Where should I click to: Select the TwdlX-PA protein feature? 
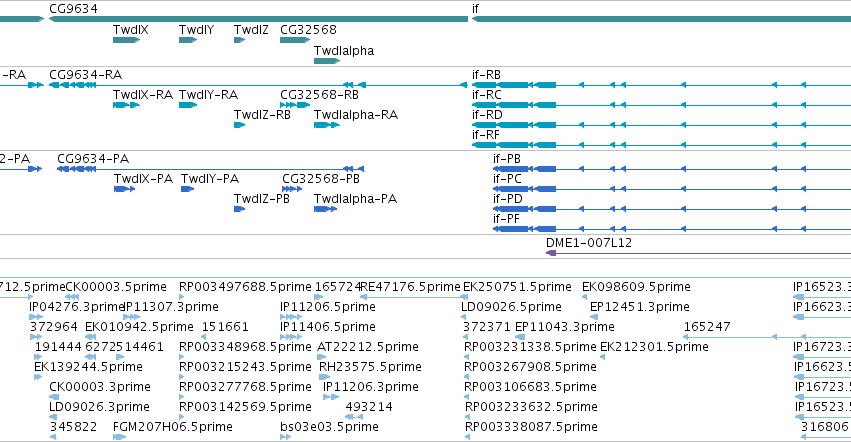point(124,189)
